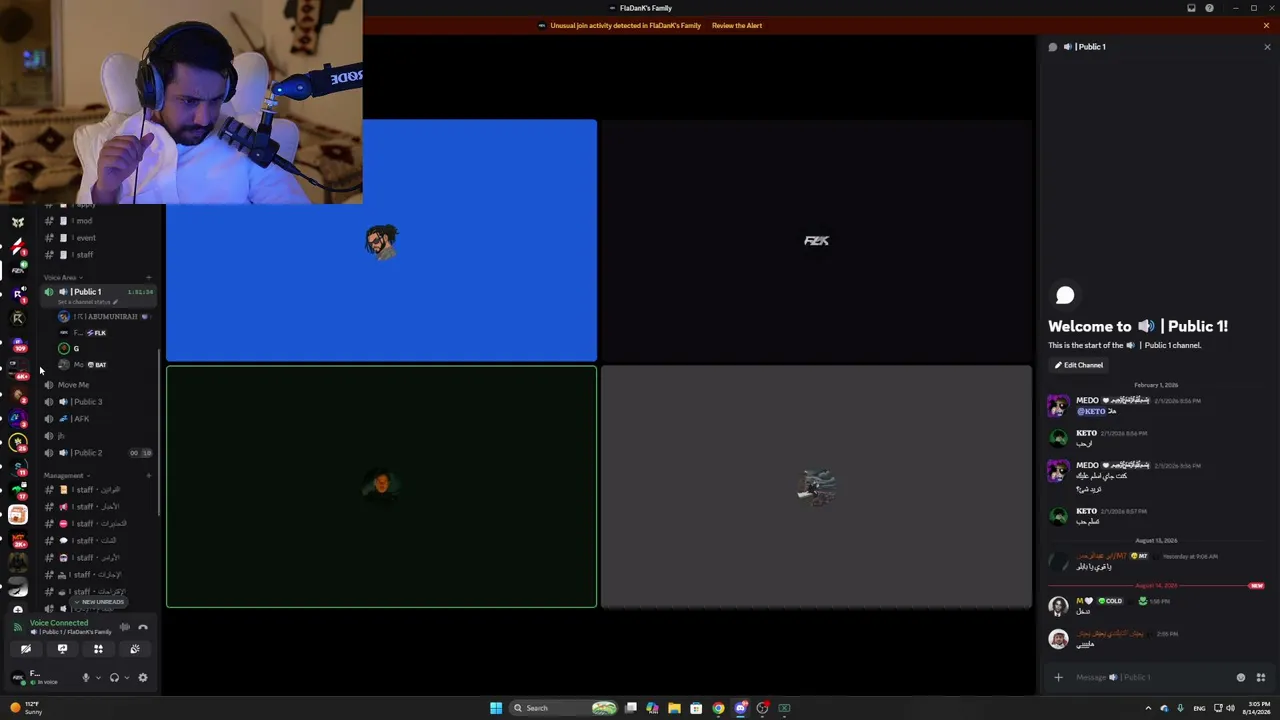
Task: Open the emoji picker
Action: 1241,678
